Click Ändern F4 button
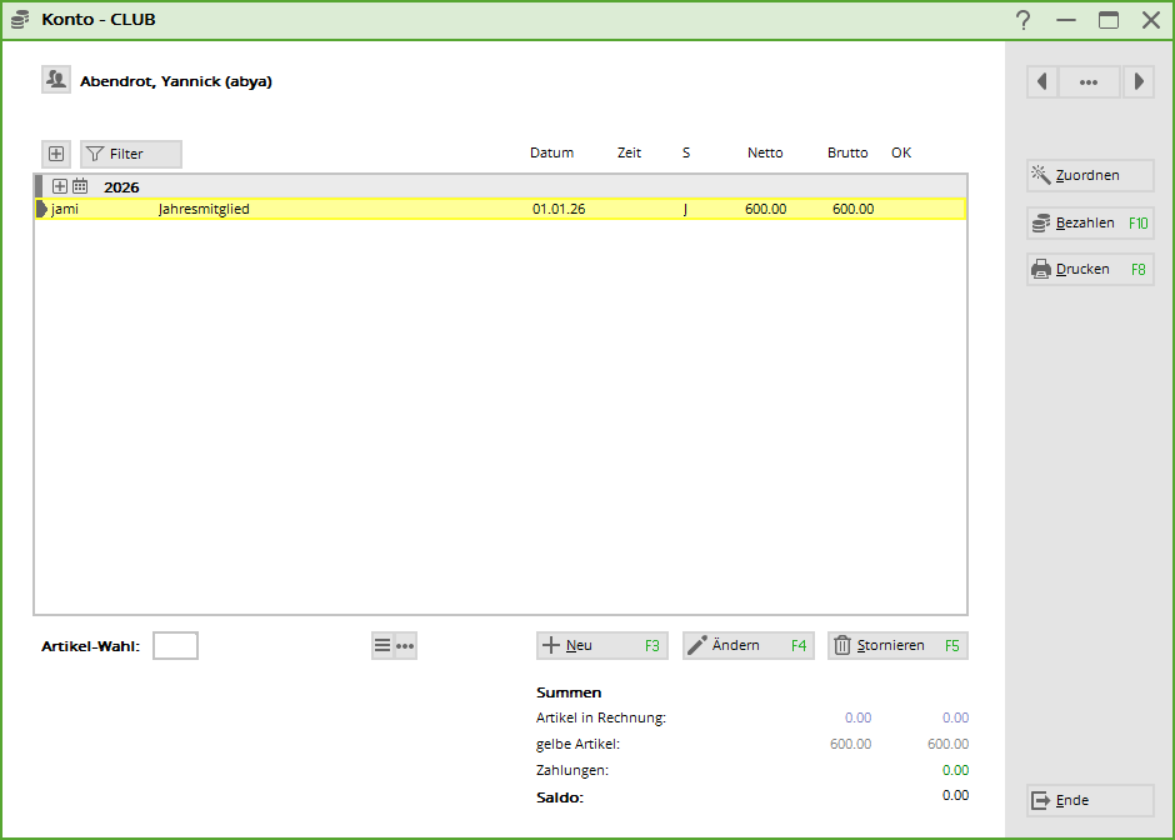The width and height of the screenshot is (1175, 840). tap(748, 646)
